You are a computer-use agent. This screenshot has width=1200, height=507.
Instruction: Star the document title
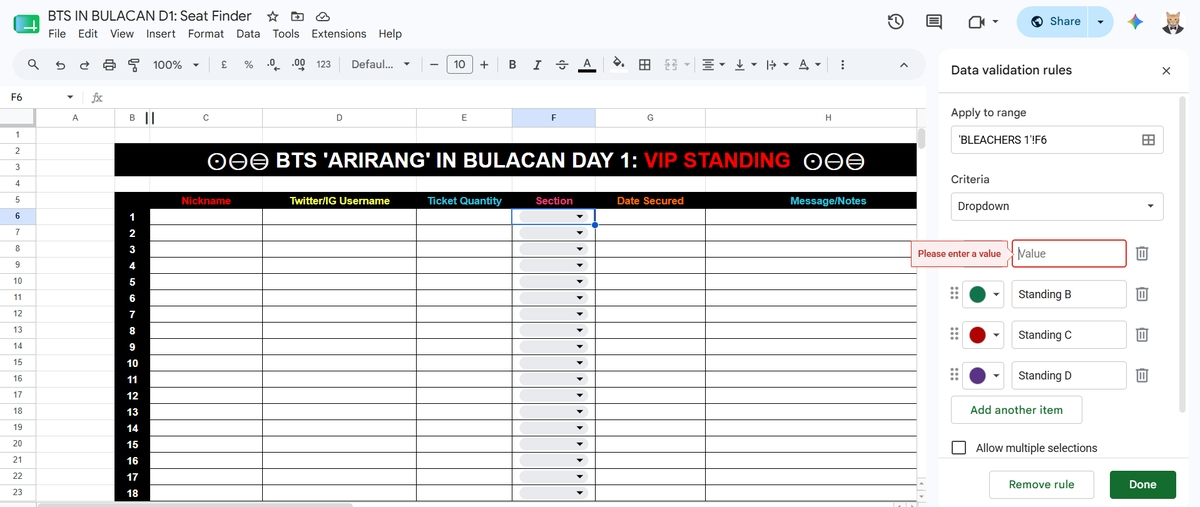pos(273,17)
